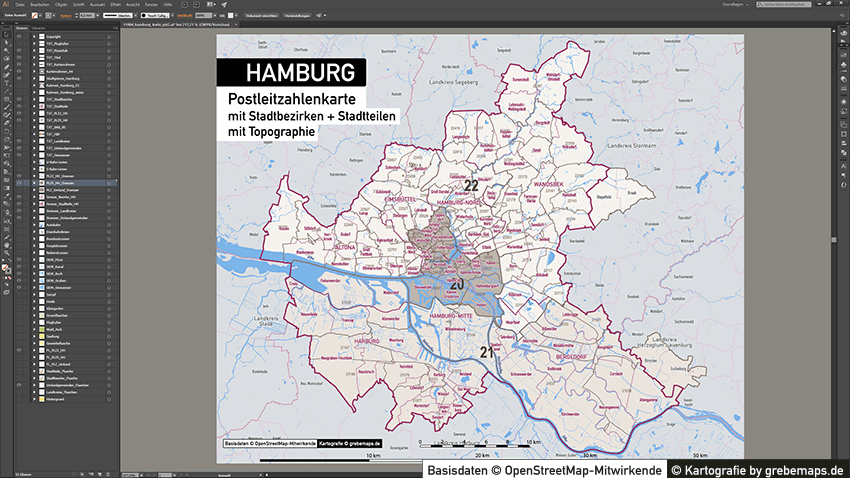The height and width of the screenshot is (478, 850).
Task: Hide the Copyright layer
Action: pos(19,37)
